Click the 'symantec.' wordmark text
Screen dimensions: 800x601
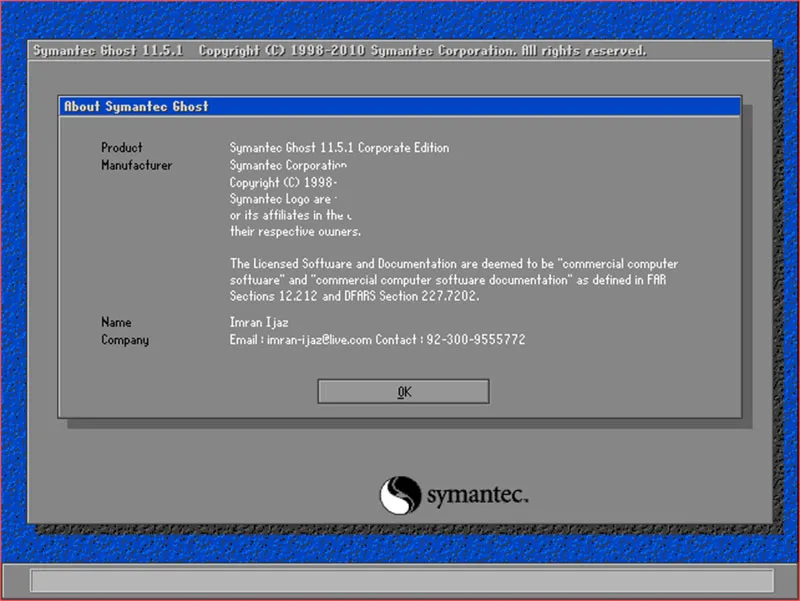coord(478,495)
